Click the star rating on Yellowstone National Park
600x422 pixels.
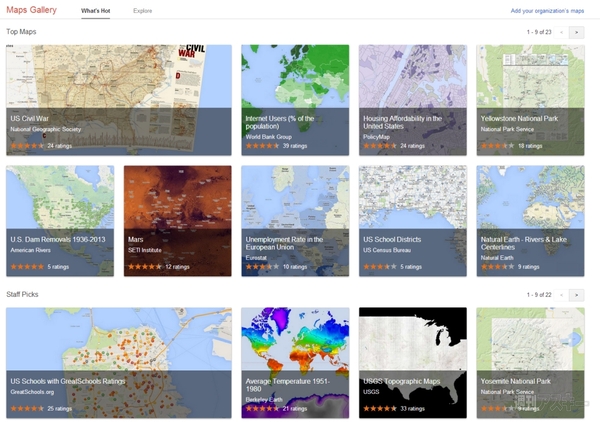497,146
